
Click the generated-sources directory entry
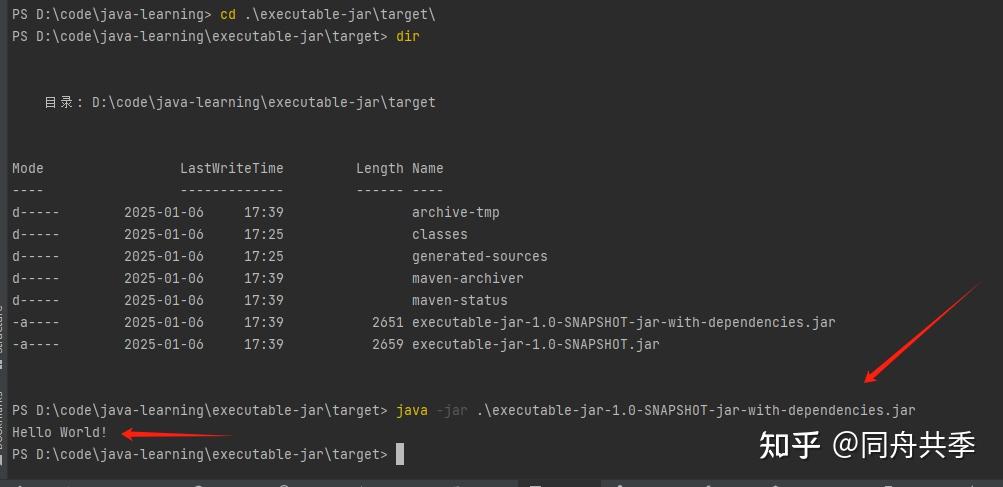pos(479,256)
